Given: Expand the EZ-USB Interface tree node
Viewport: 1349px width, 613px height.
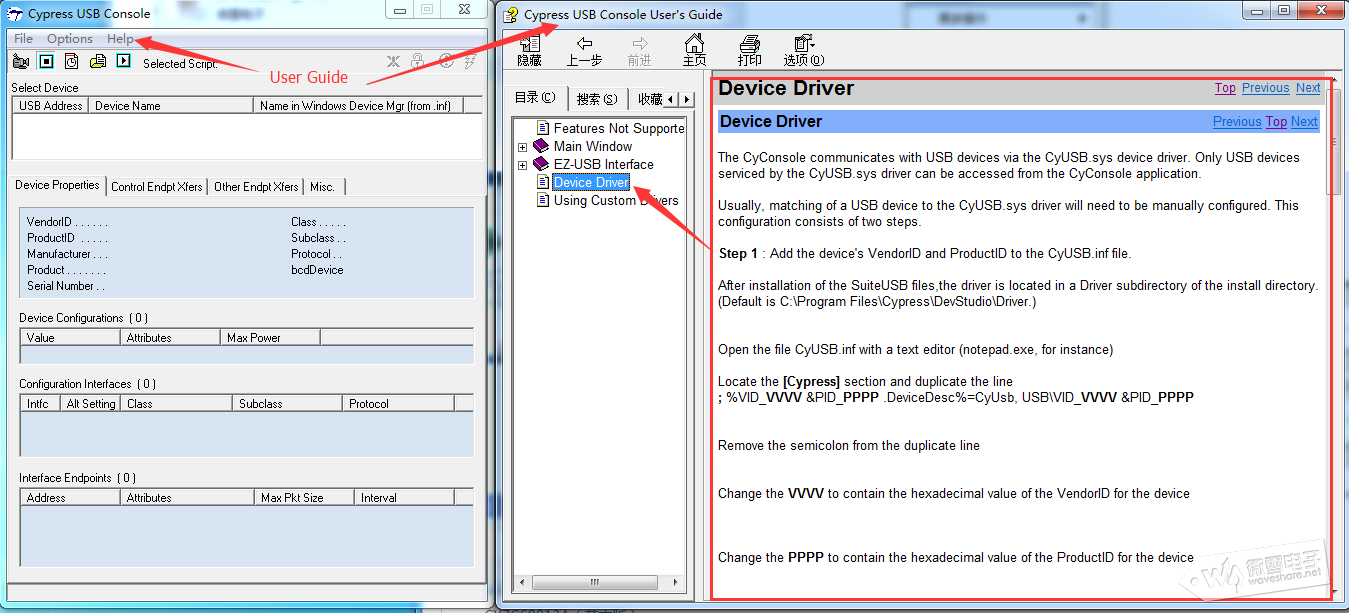Looking at the screenshot, I should coord(522,165).
